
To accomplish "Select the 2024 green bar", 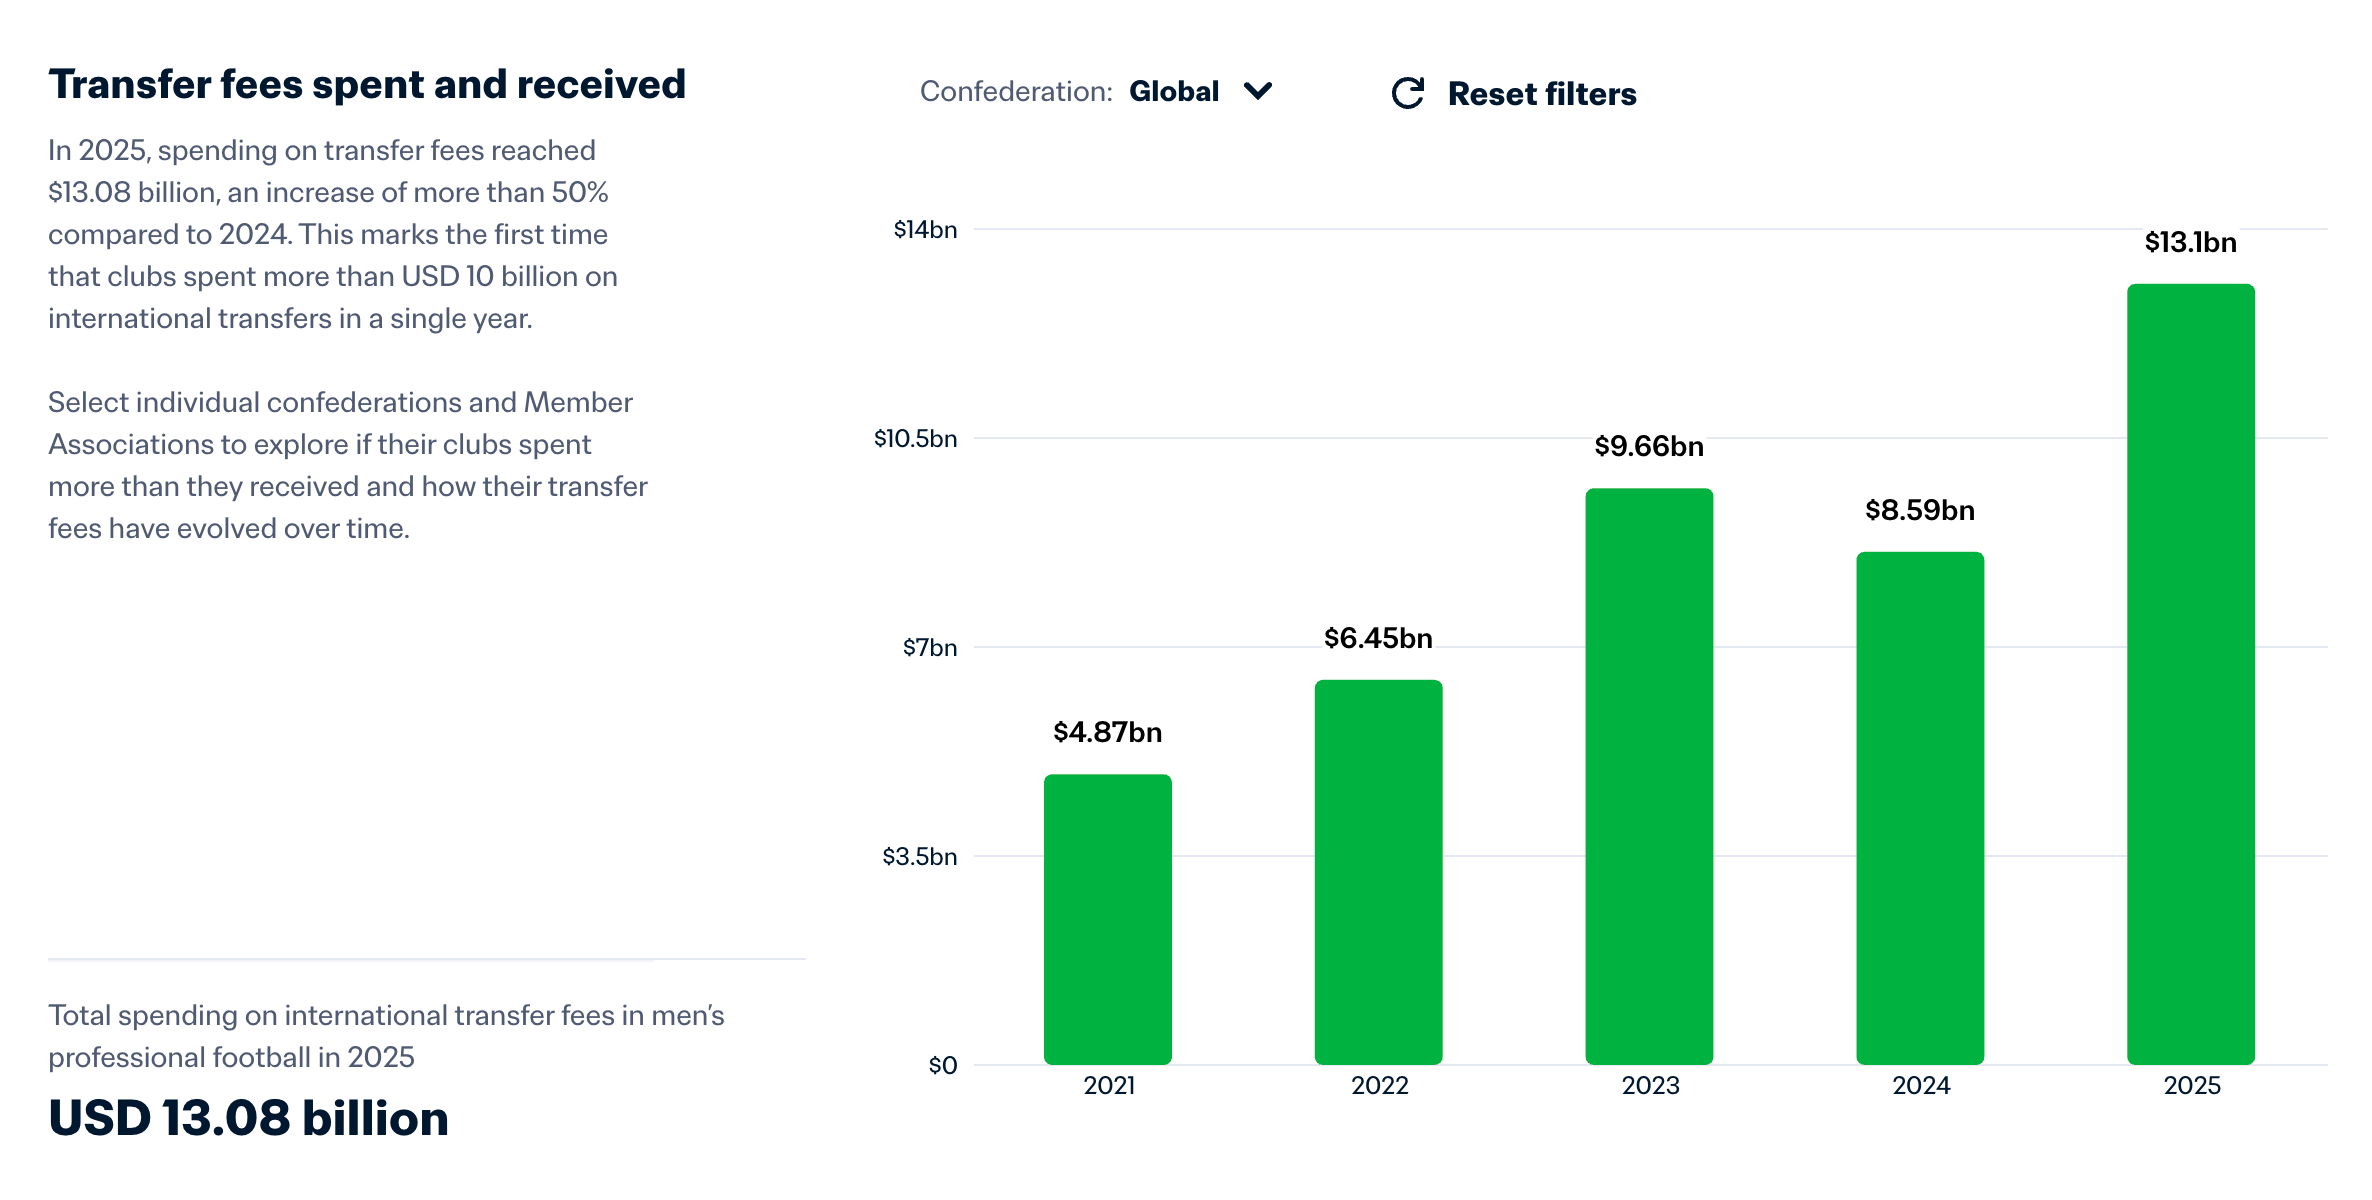I will (1920, 807).
